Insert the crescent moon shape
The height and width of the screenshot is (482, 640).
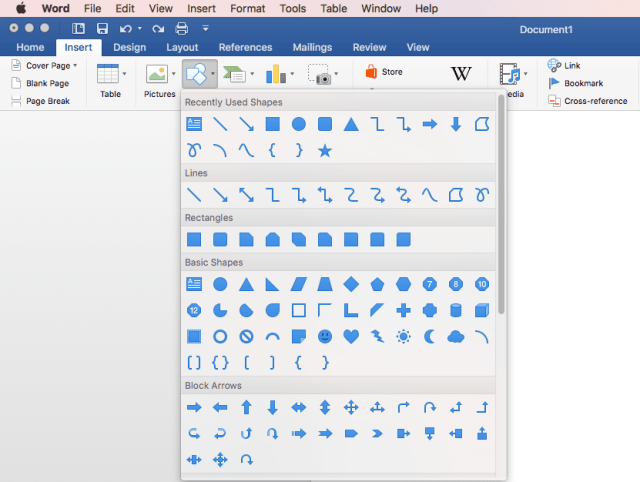click(x=429, y=336)
